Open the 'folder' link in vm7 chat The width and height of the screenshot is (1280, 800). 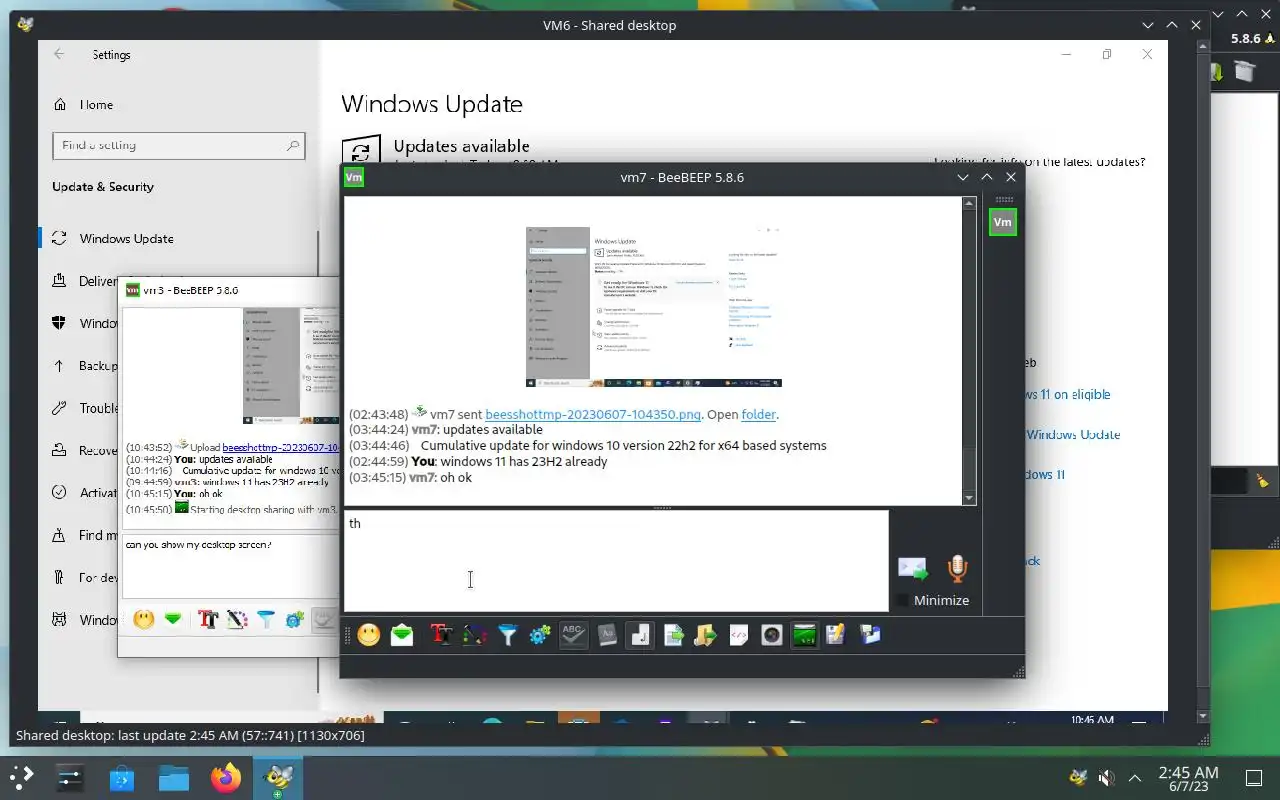[x=759, y=414]
